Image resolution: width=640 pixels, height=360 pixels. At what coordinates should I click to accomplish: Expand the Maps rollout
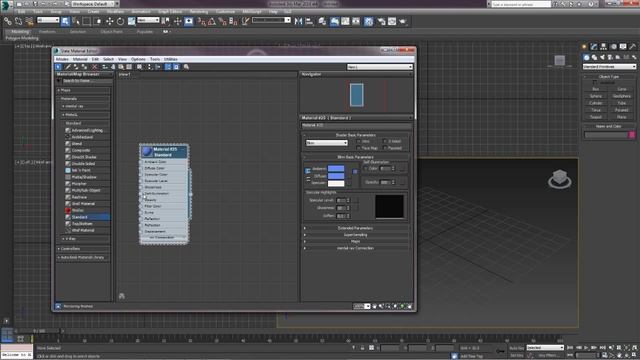click(x=356, y=241)
